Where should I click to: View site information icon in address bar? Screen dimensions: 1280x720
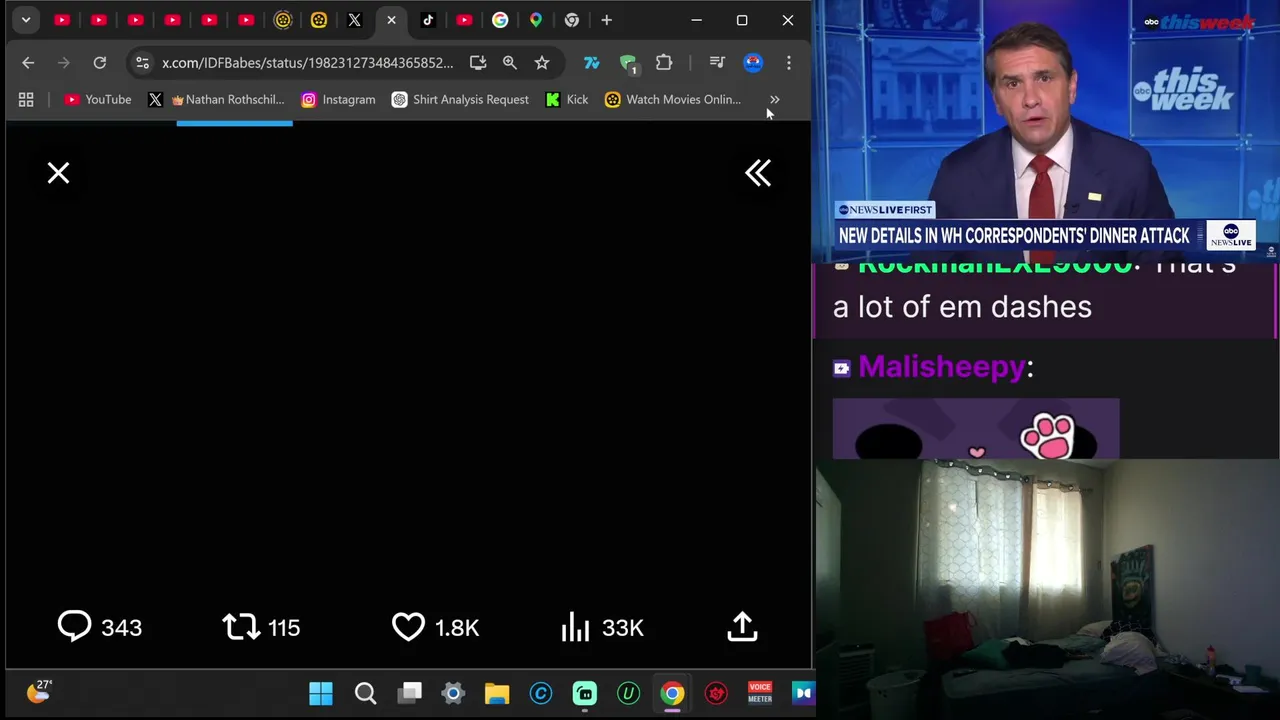(x=142, y=63)
